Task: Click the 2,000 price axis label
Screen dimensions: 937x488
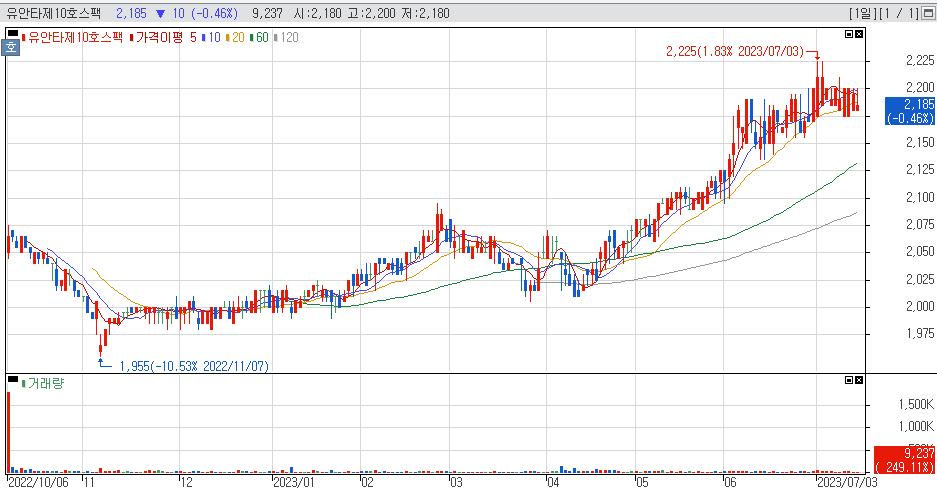Action: tap(920, 306)
